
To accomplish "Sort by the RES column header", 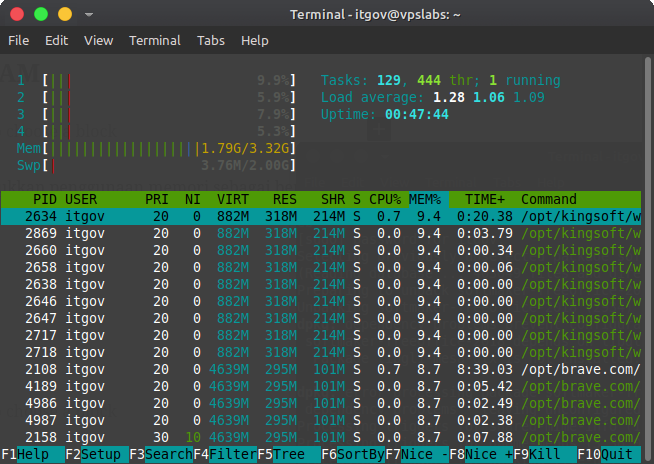I will tap(285, 199).
